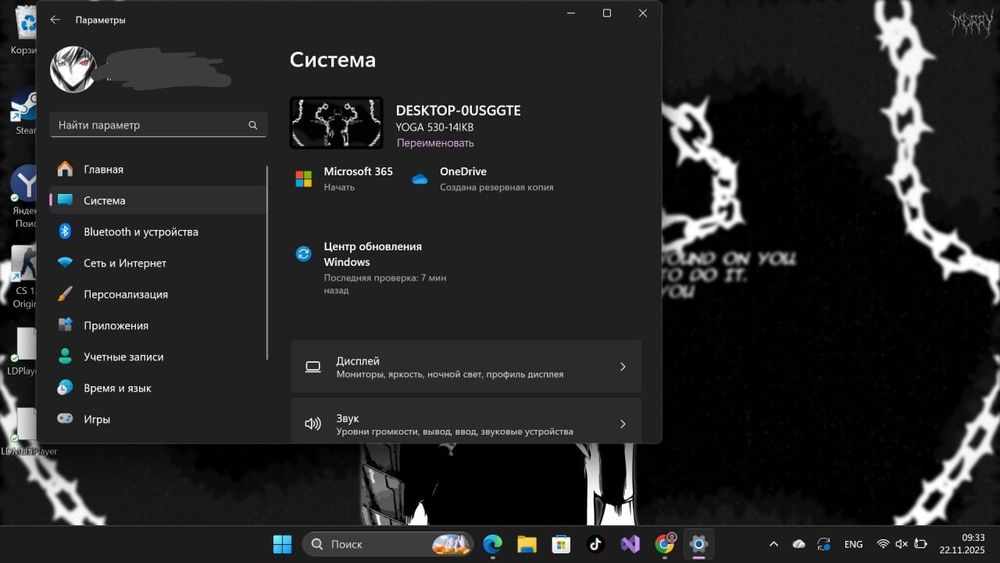This screenshot has height=563, width=1000.
Task: Open Google Chrome from taskbar
Action: pyautogui.click(x=665, y=544)
